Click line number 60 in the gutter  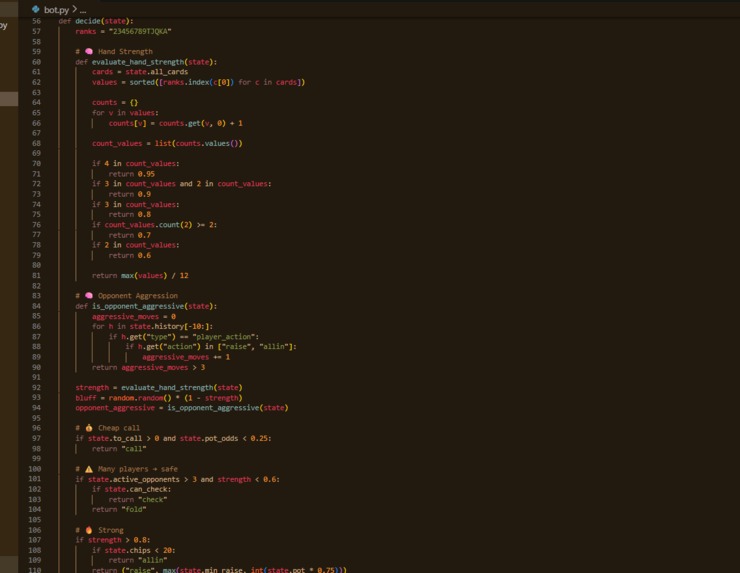(36, 62)
